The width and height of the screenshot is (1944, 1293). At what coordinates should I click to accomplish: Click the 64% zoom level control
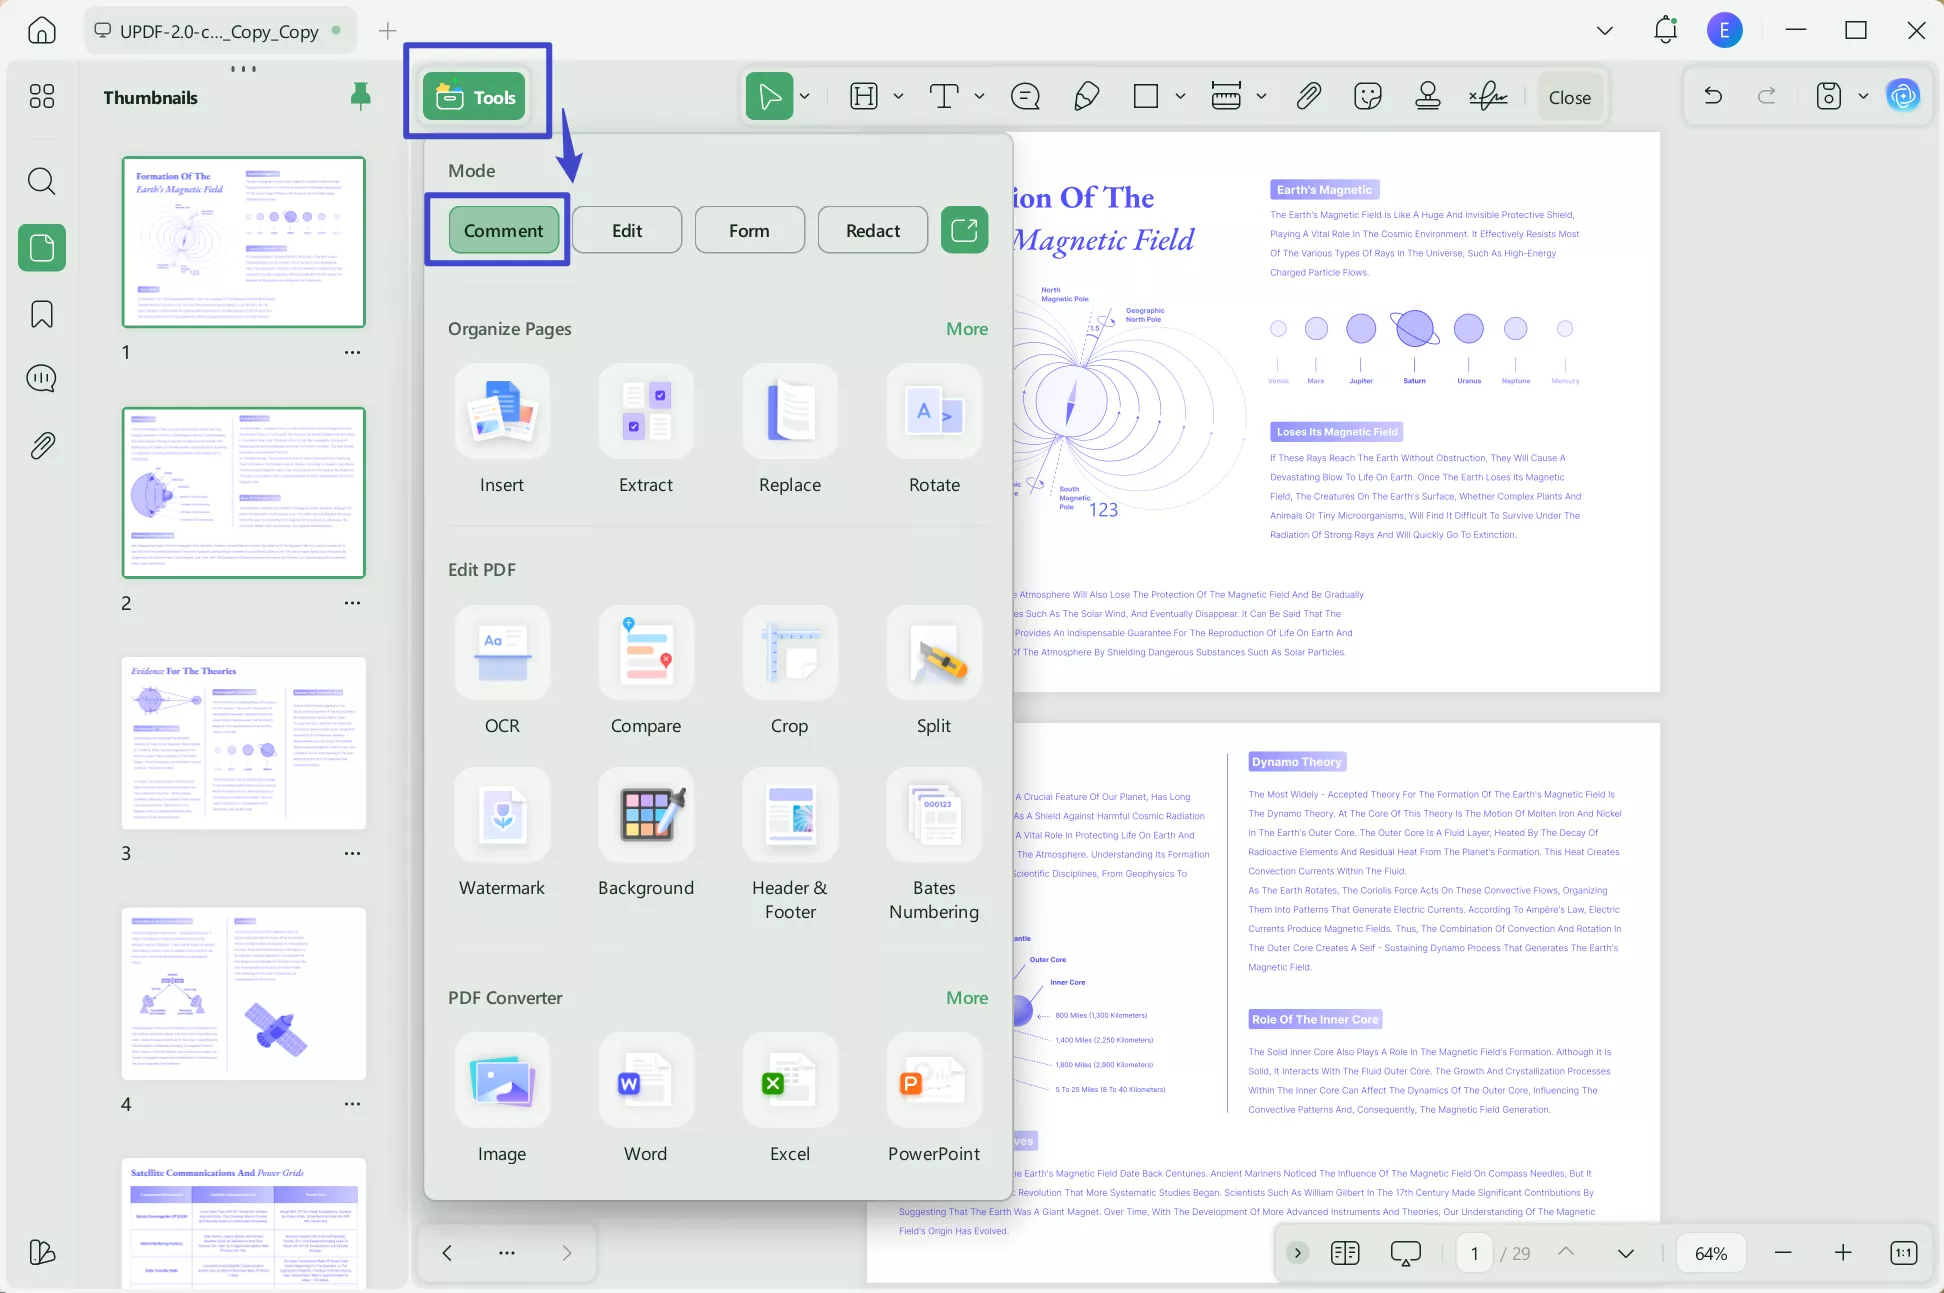coord(1711,1252)
